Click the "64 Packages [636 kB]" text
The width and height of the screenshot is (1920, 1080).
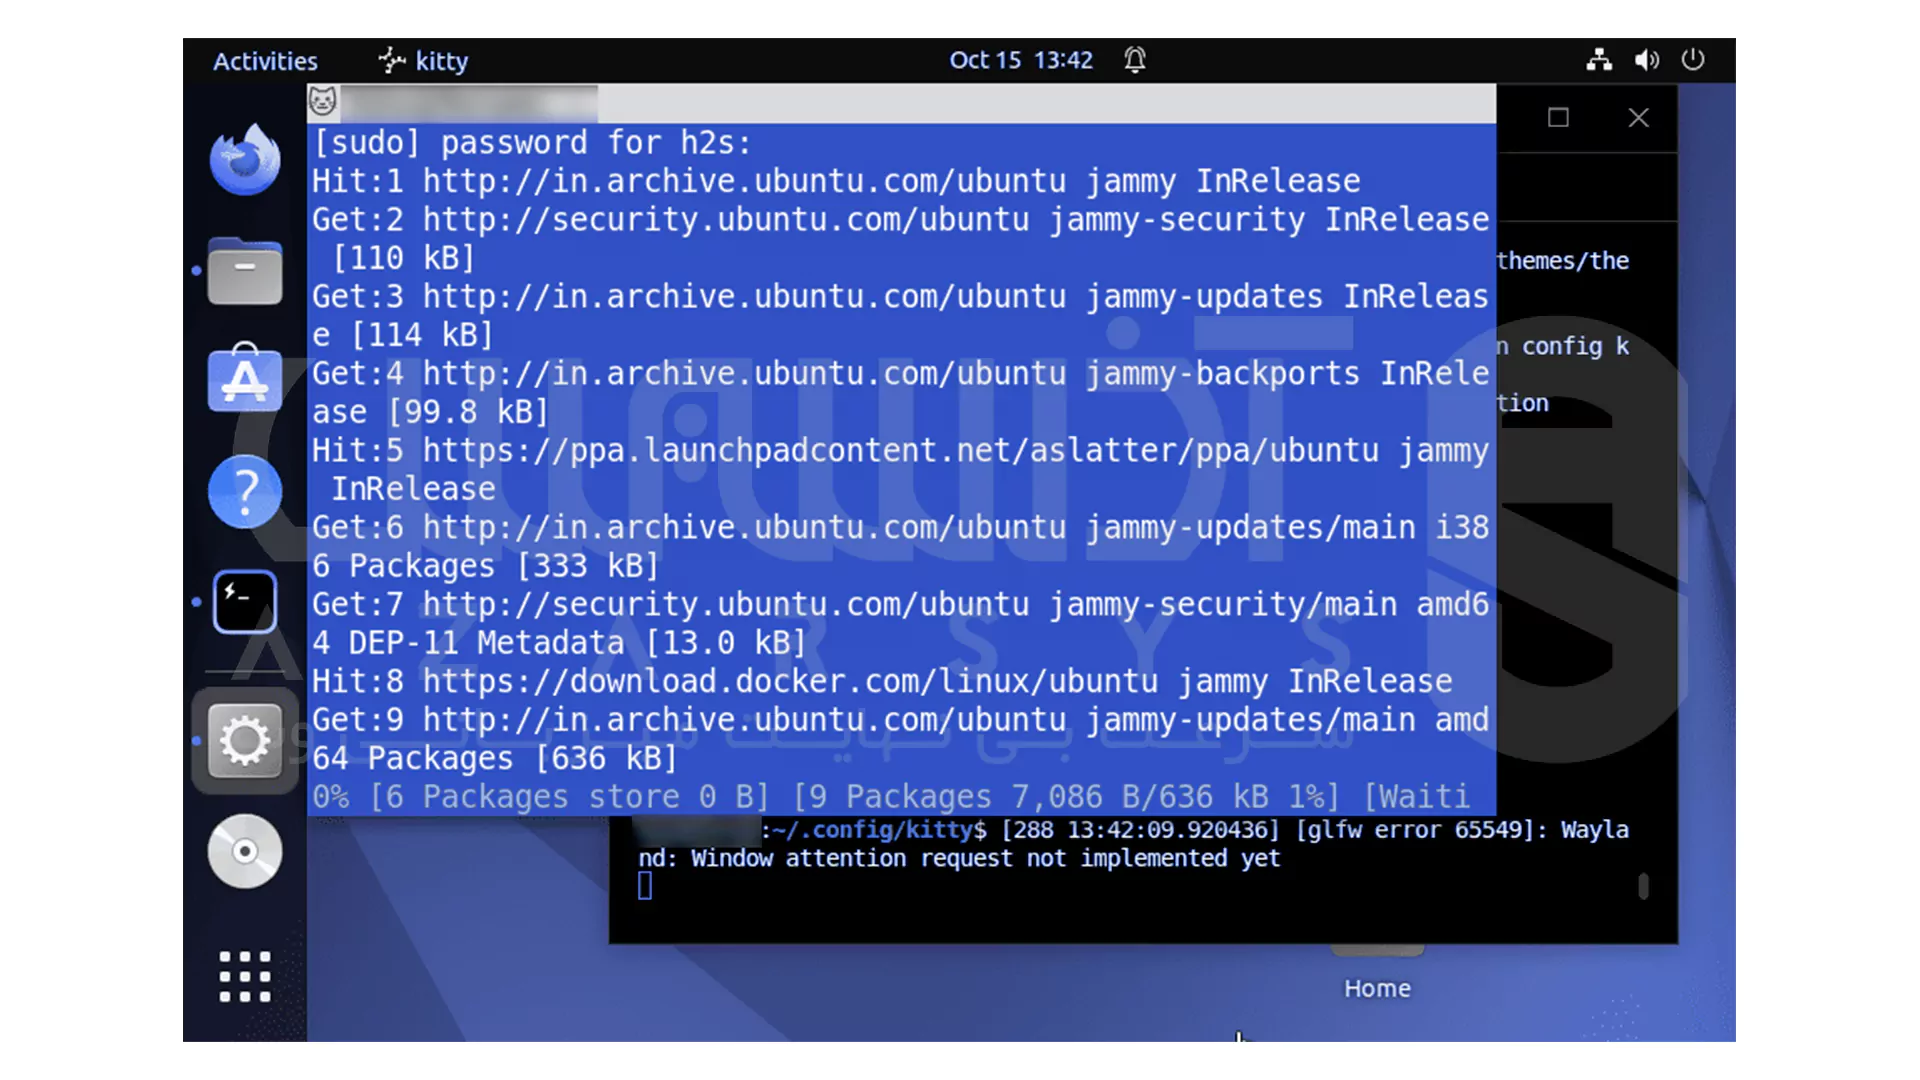[495, 759]
